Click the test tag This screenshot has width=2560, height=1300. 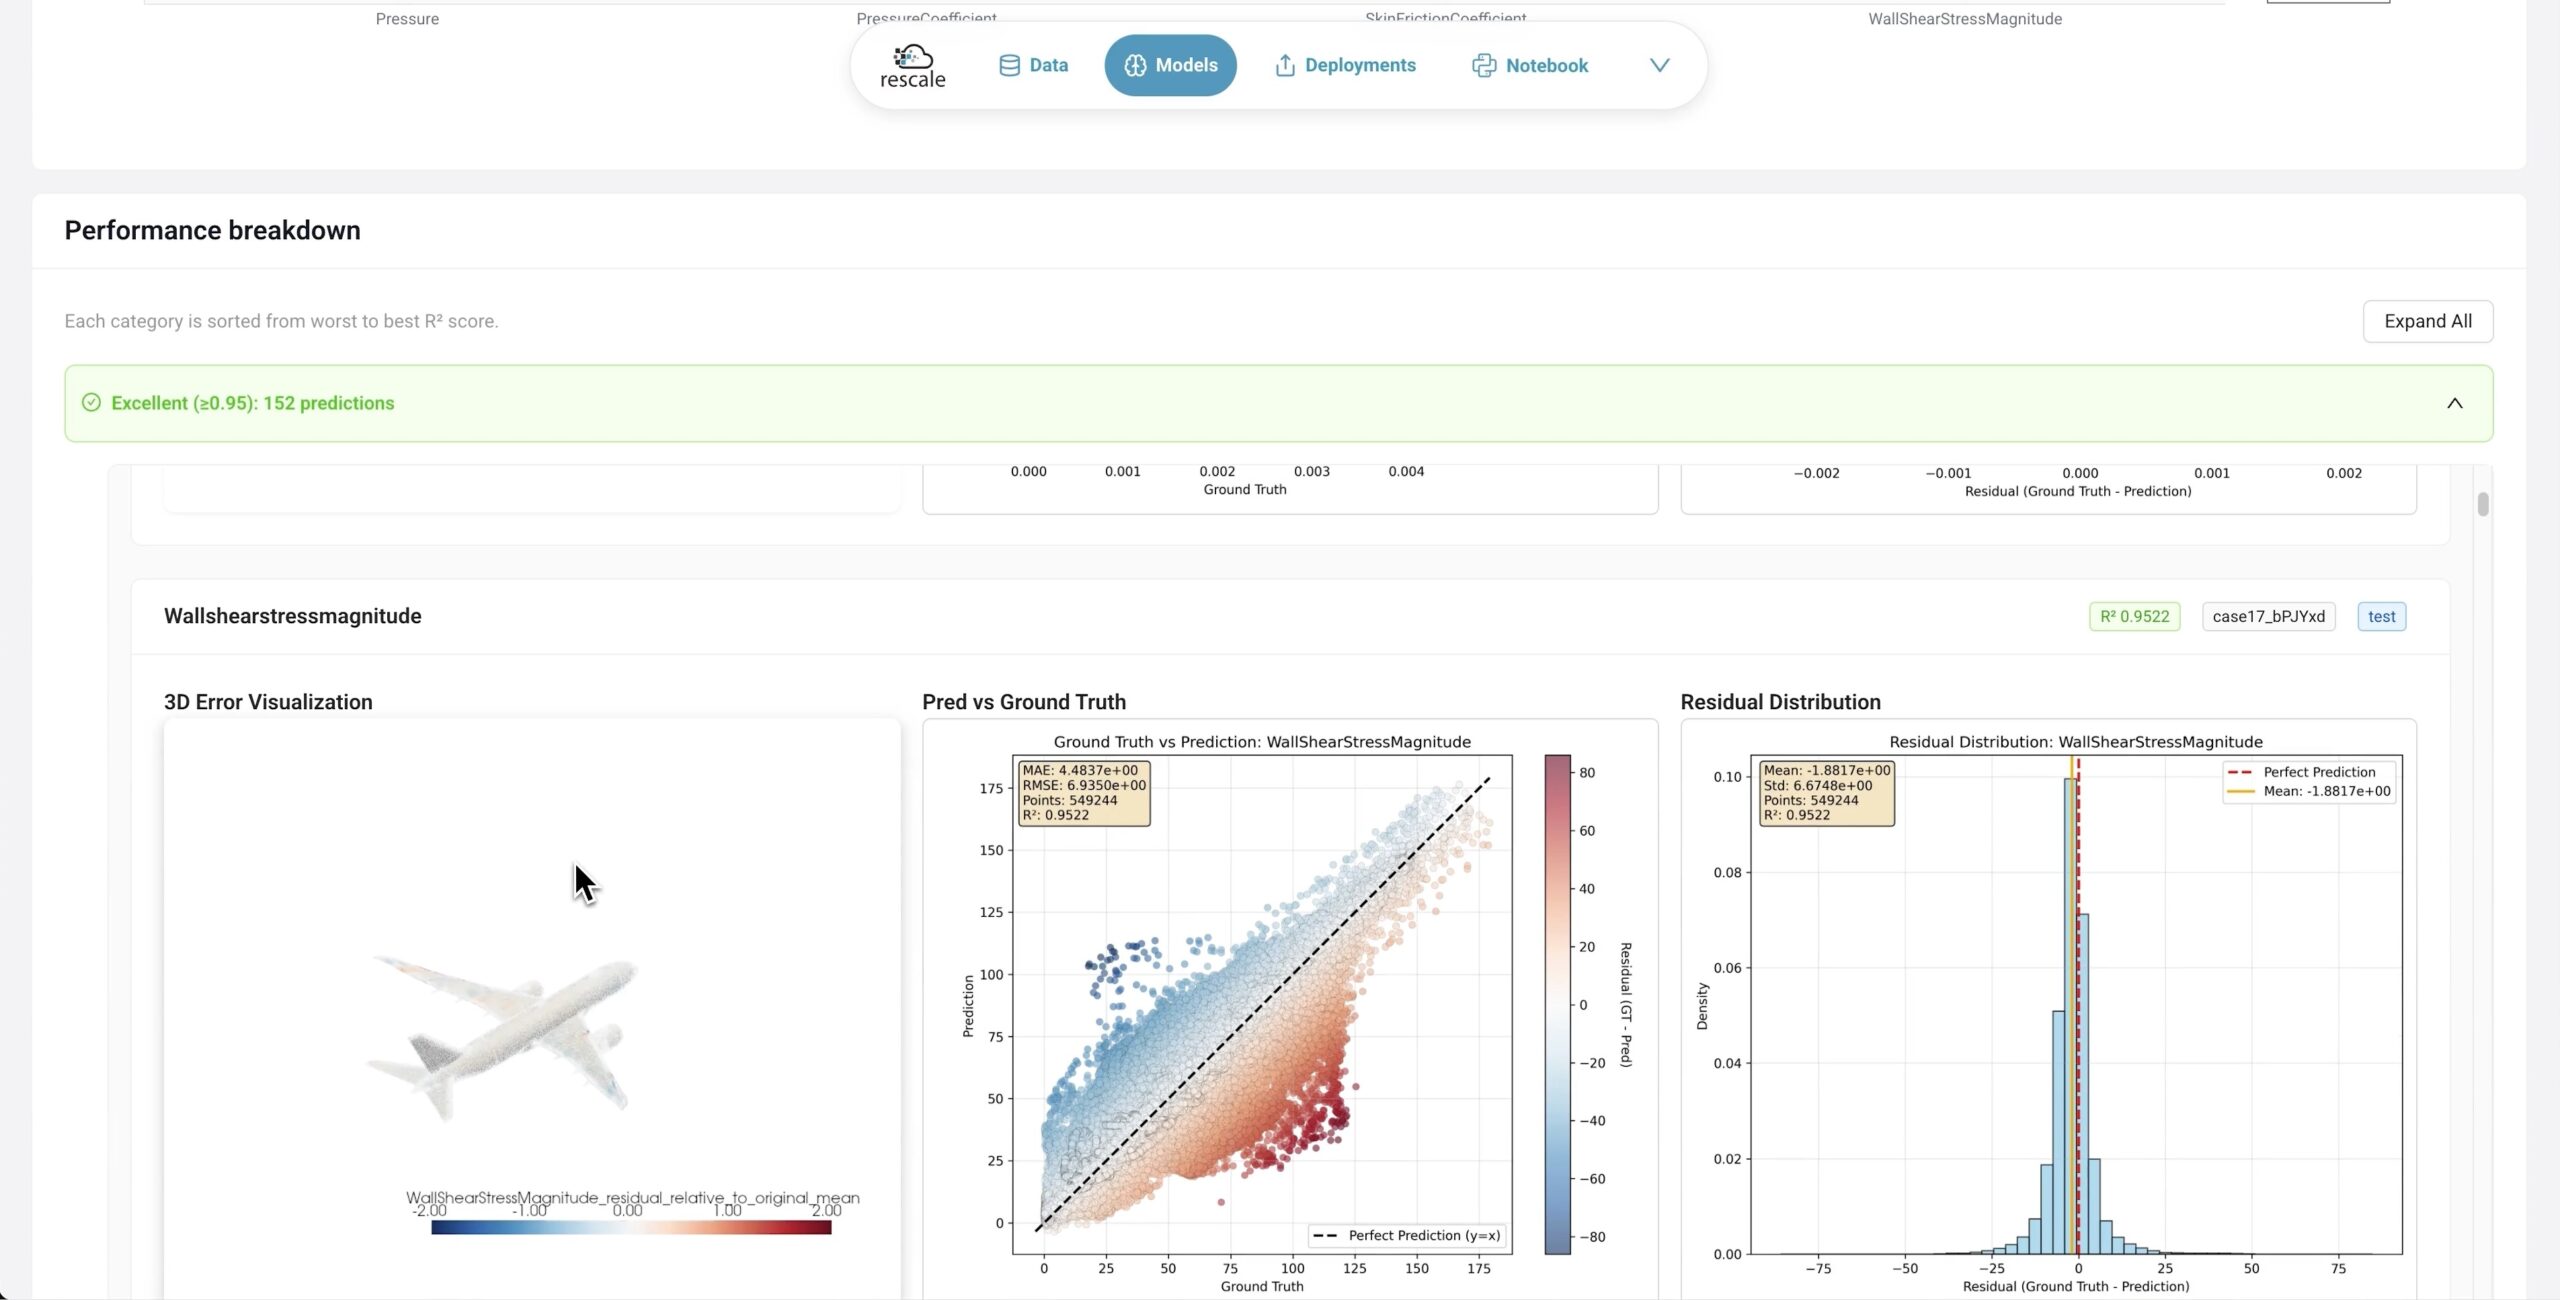click(2381, 616)
